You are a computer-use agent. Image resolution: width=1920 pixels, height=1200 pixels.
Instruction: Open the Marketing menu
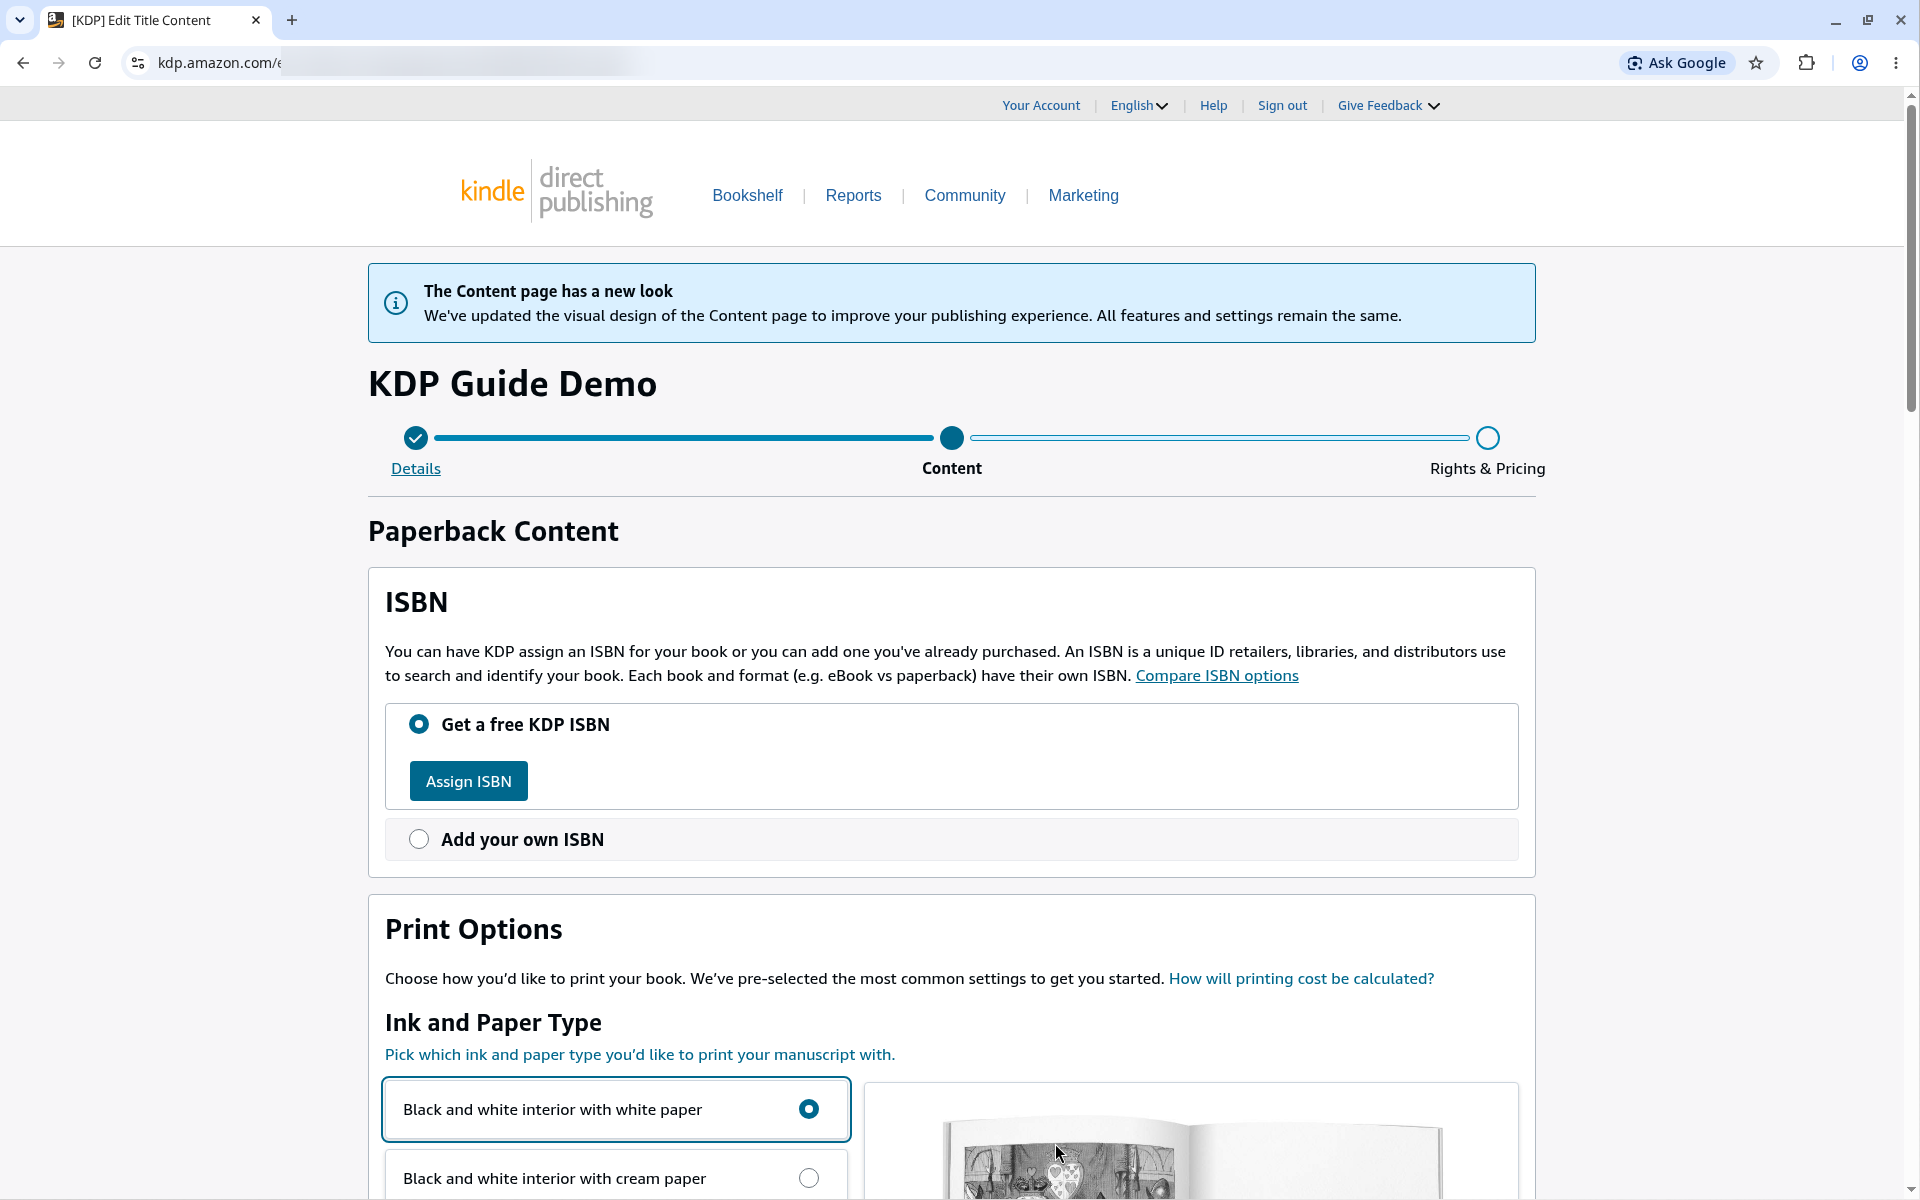point(1083,196)
